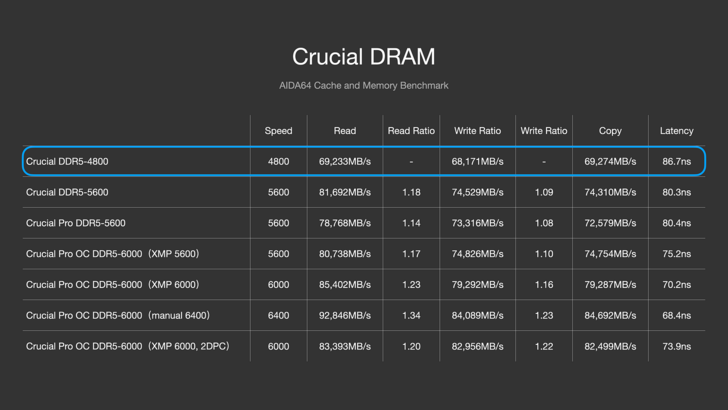Image resolution: width=728 pixels, height=410 pixels.
Task: Select speed '5600' in the XMP 5600 row
Action: pos(279,254)
